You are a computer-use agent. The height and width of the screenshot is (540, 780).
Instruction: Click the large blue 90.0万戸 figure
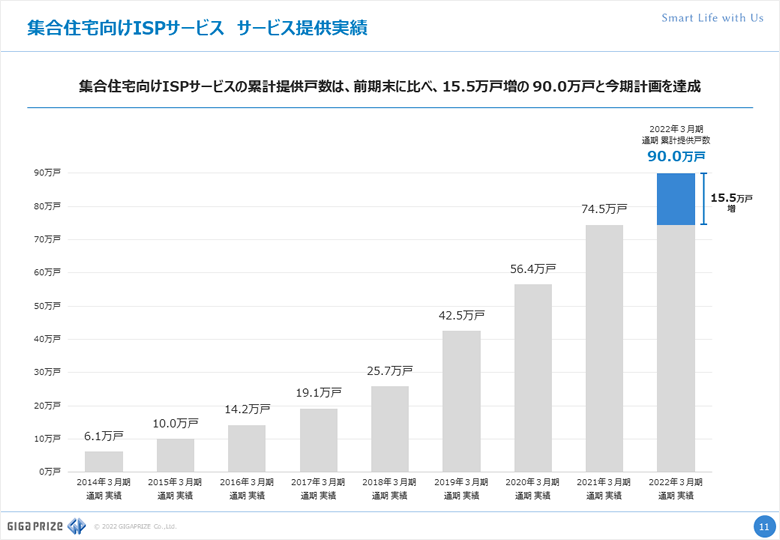point(675,157)
